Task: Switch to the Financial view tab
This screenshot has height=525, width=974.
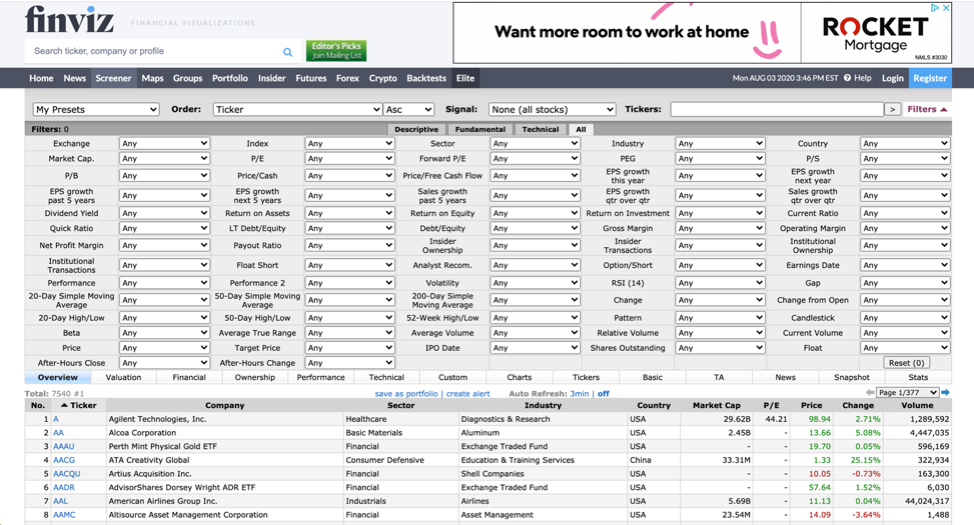Action: click(189, 377)
